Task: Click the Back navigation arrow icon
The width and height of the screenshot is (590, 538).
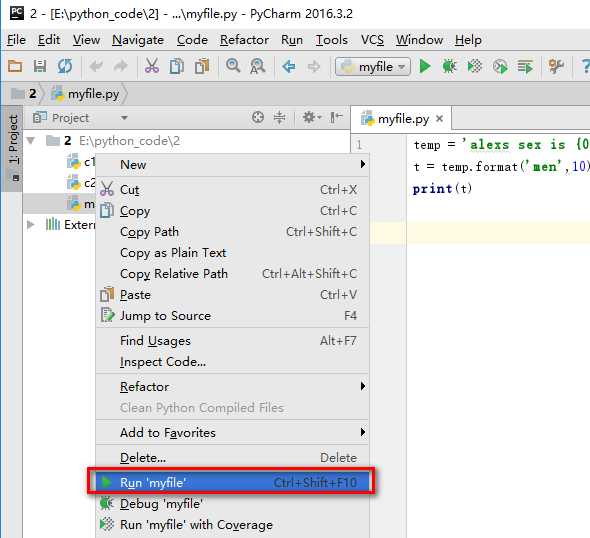Action: pyautogui.click(x=289, y=67)
